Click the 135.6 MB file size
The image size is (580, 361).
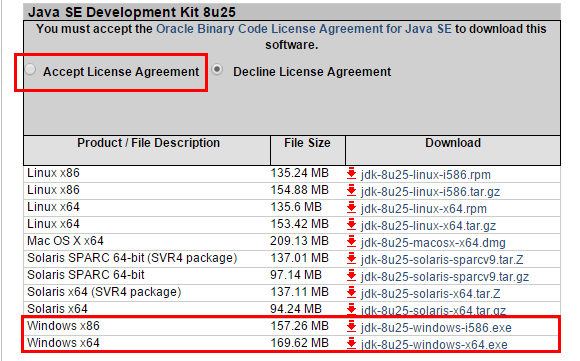(x=296, y=207)
